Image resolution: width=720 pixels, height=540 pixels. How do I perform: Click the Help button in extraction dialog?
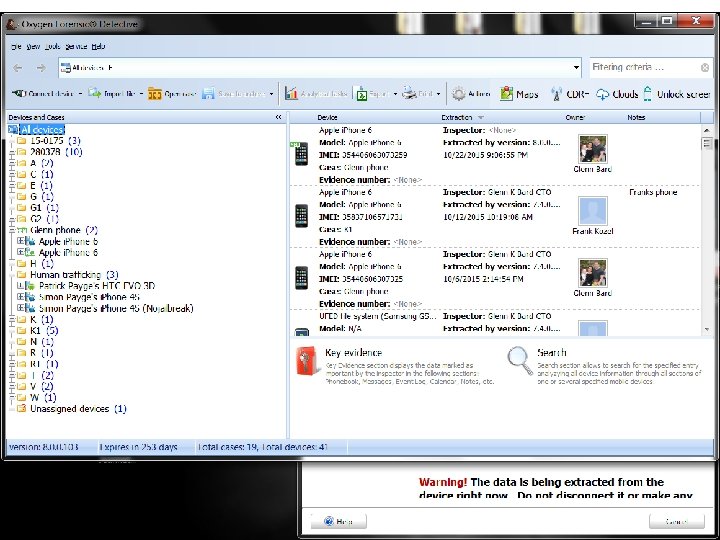[x=338, y=521]
